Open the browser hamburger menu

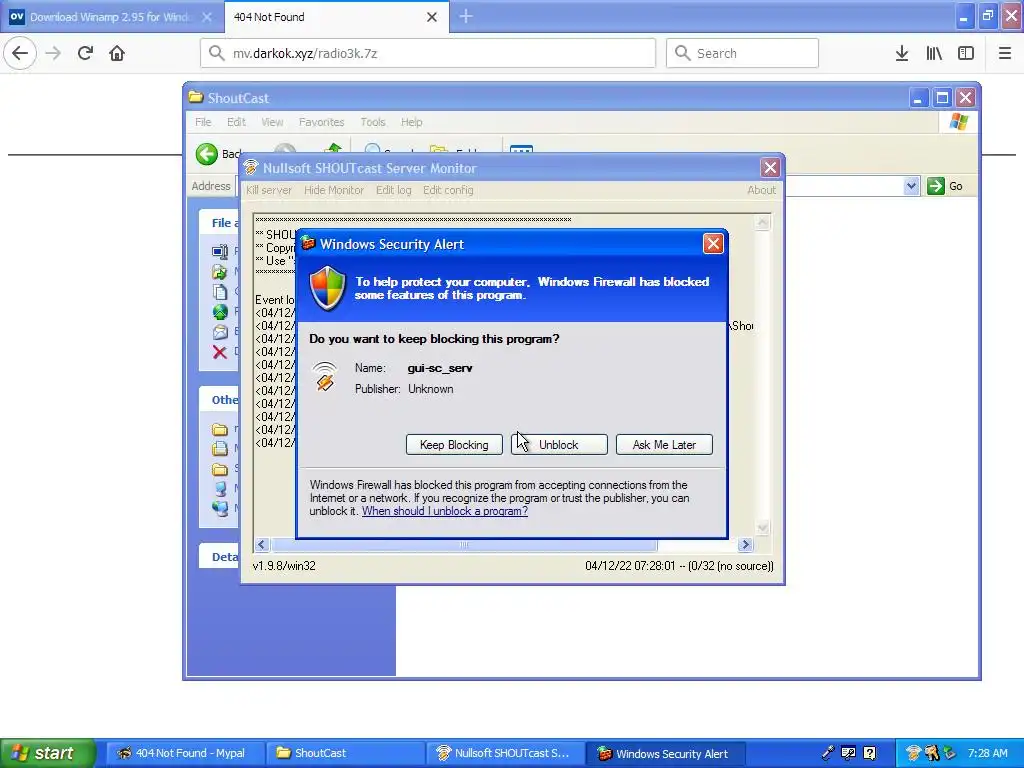pyautogui.click(x=1005, y=53)
